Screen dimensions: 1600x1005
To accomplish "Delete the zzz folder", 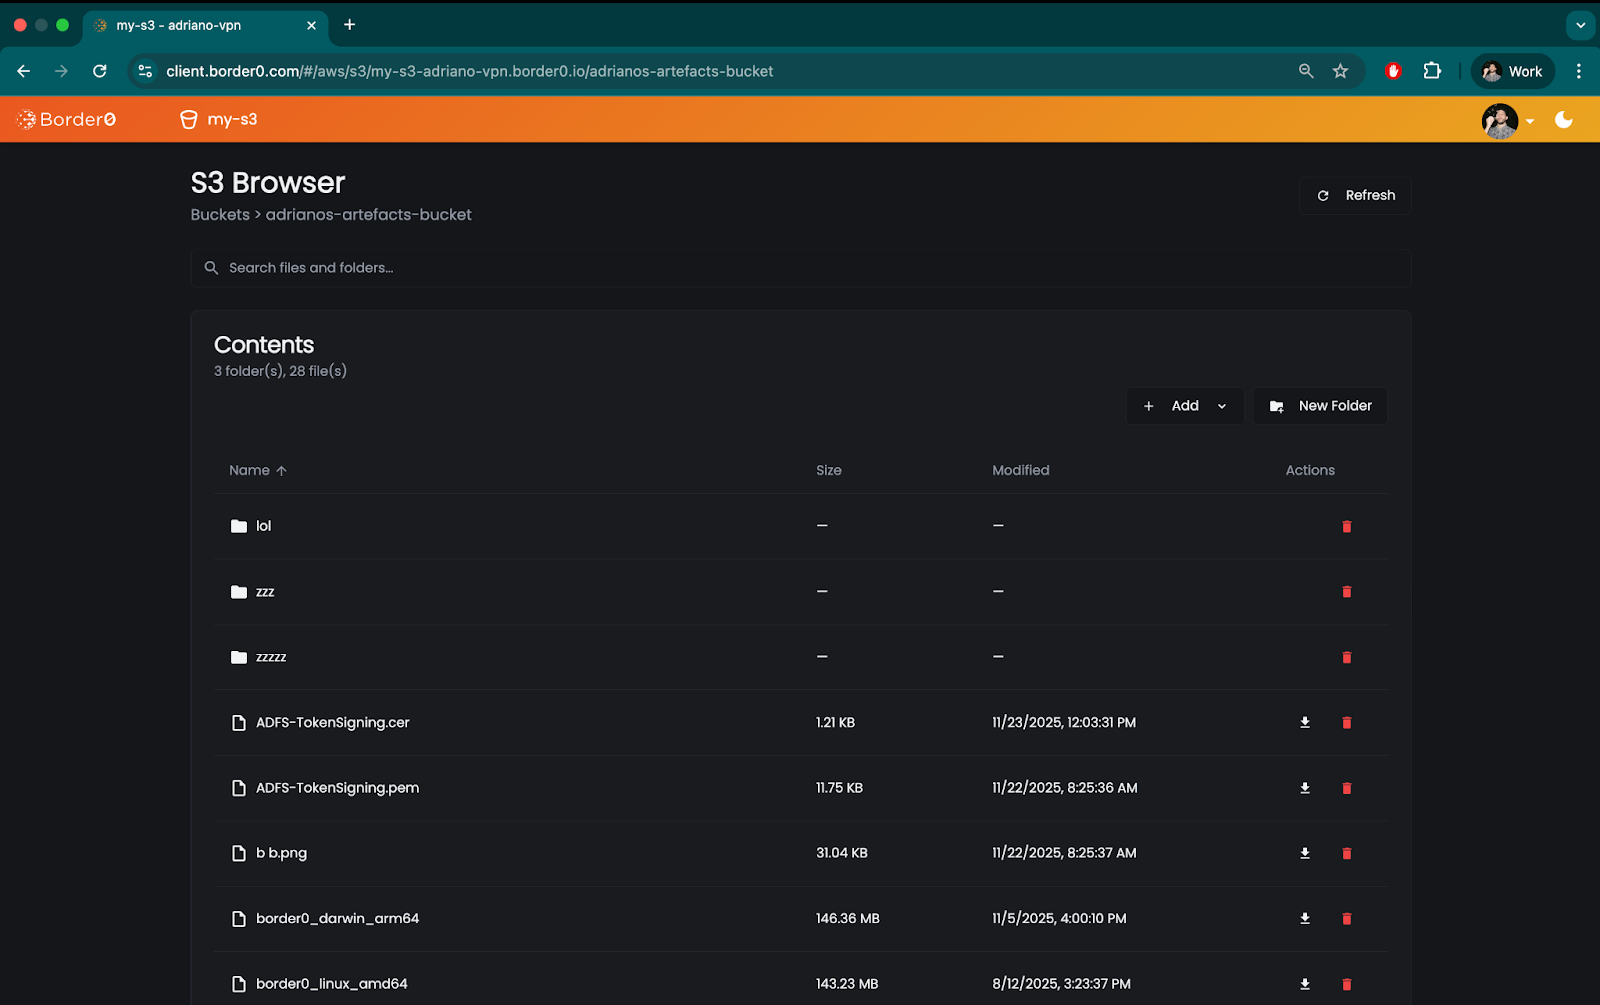I will pyautogui.click(x=1346, y=592).
